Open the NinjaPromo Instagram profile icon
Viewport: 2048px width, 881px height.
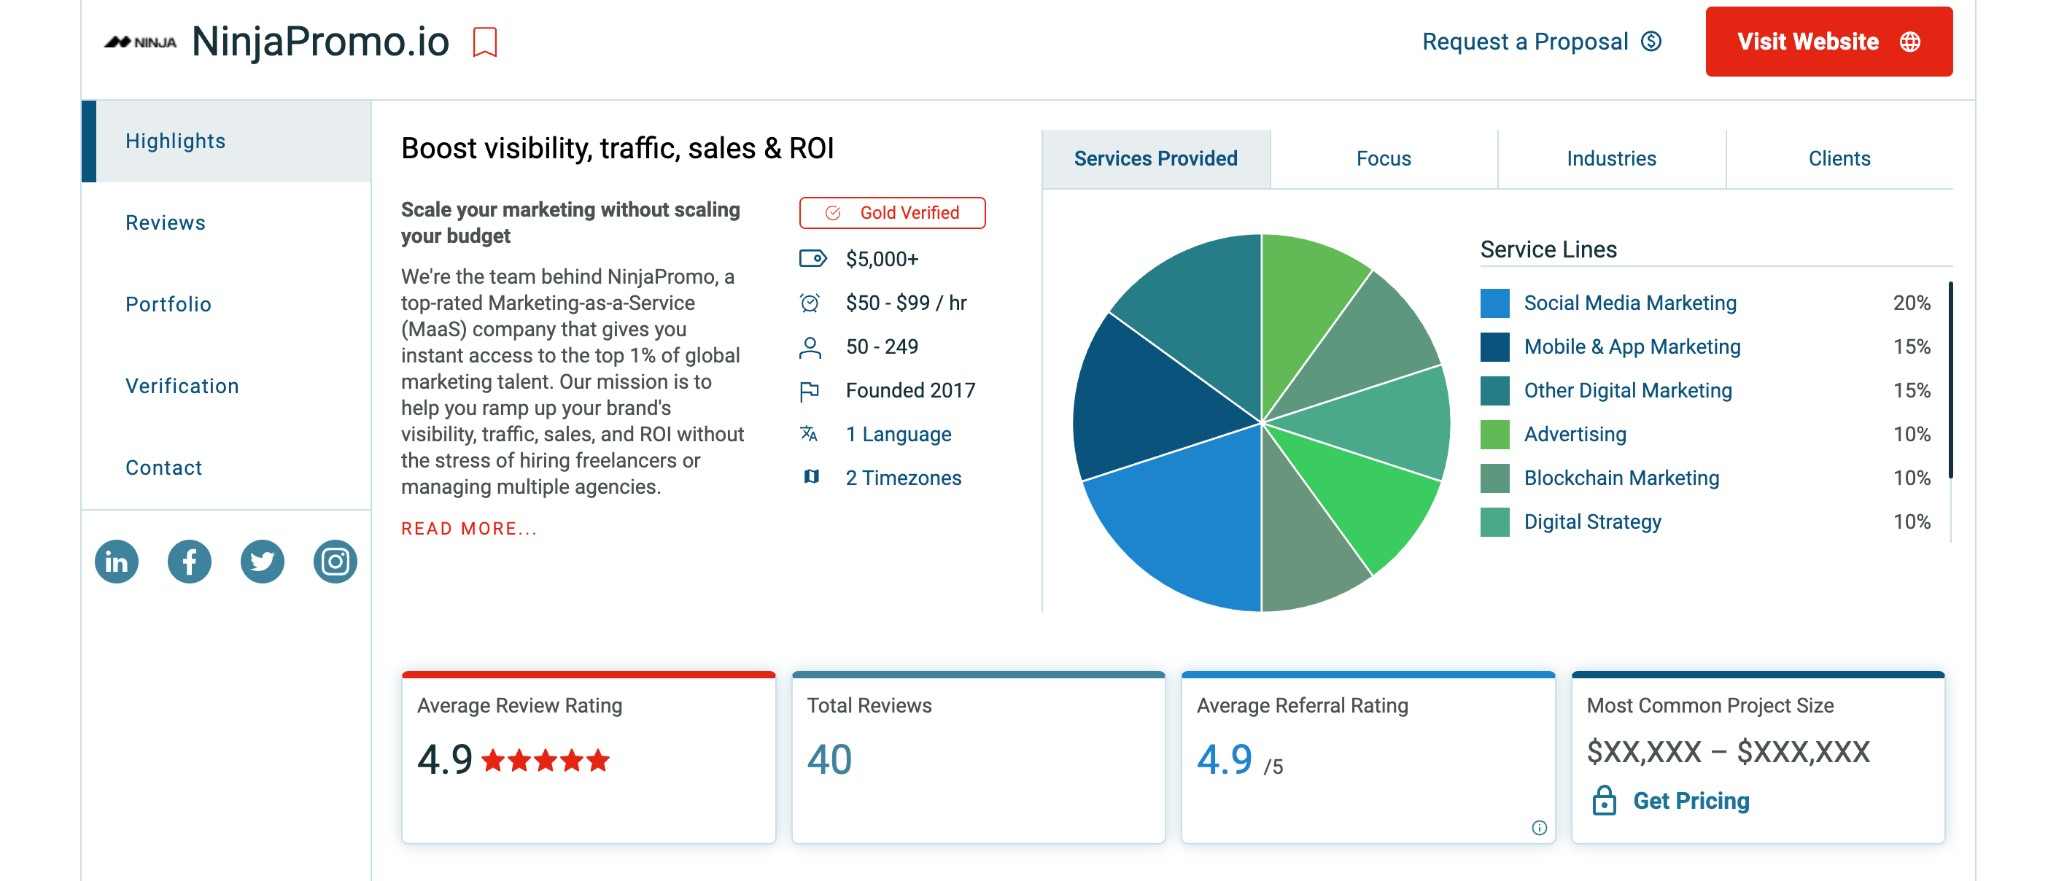(336, 561)
